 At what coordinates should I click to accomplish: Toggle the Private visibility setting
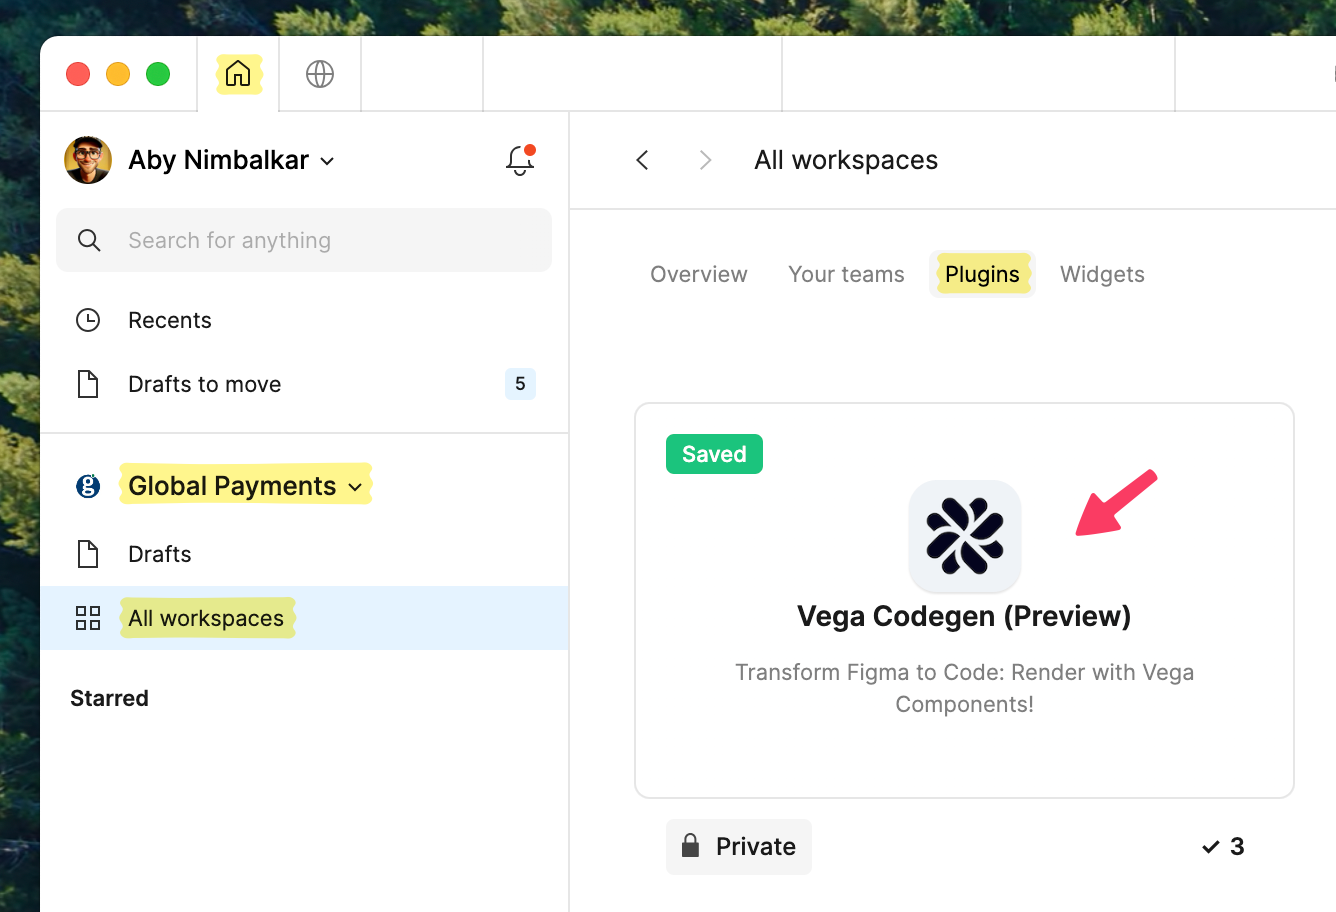738,846
